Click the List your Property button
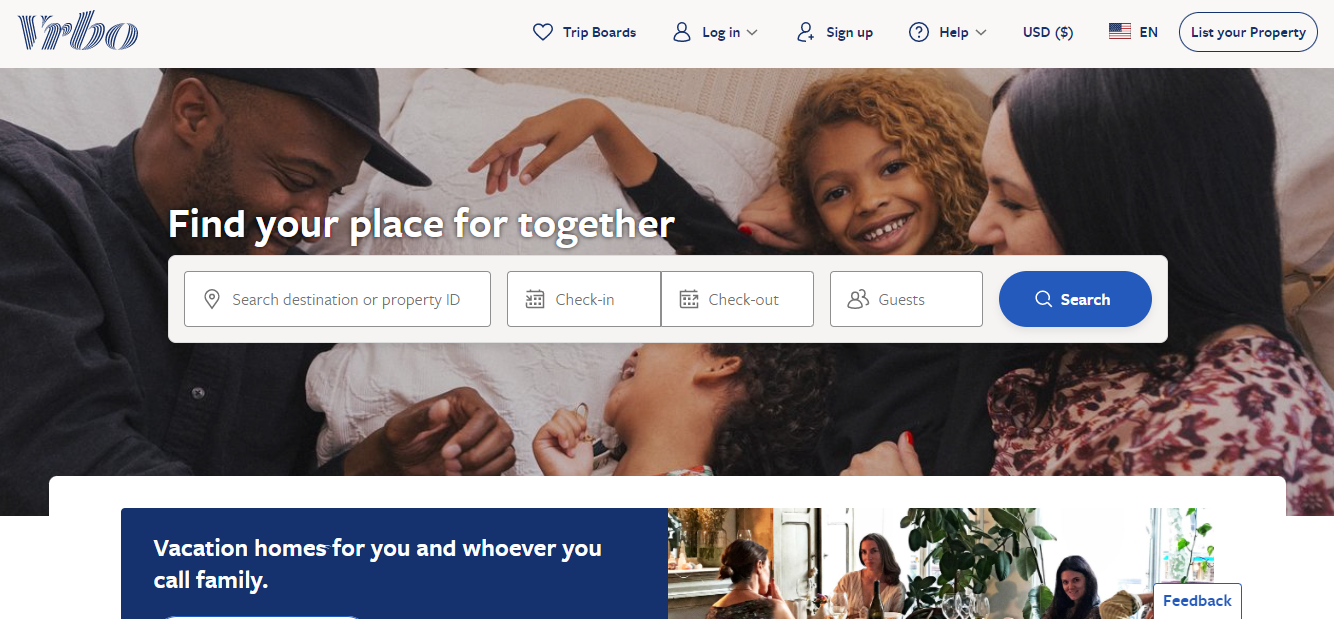Image resolution: width=1334 pixels, height=619 pixels. 1248,32
